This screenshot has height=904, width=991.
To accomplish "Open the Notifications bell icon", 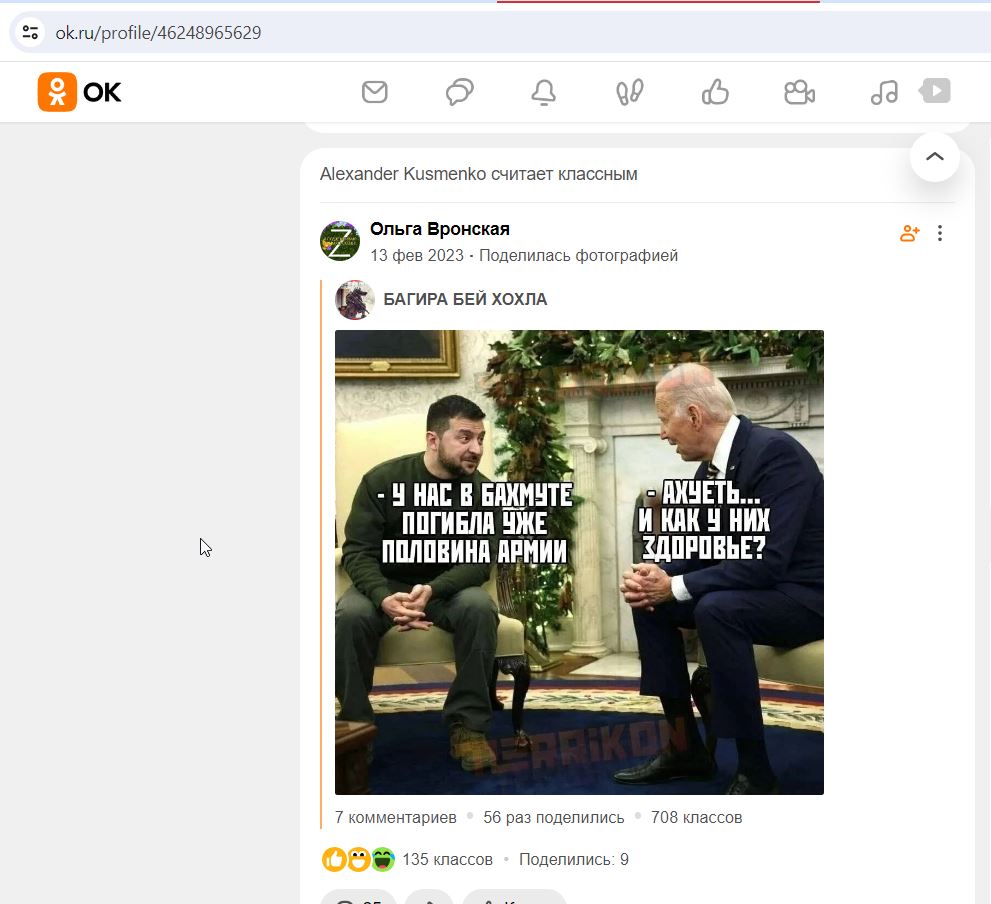I will (x=544, y=92).
